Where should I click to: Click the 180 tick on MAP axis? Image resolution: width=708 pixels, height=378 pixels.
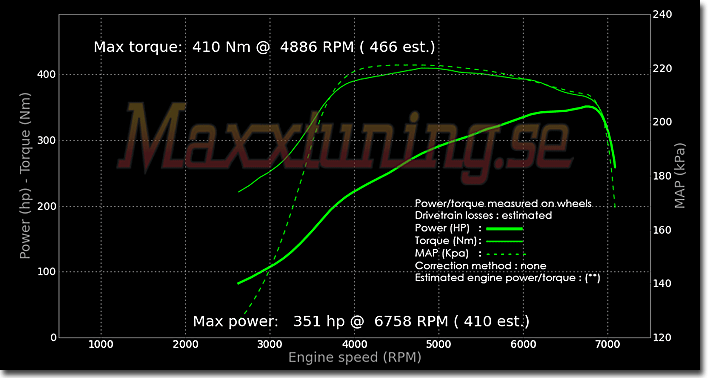click(x=662, y=176)
